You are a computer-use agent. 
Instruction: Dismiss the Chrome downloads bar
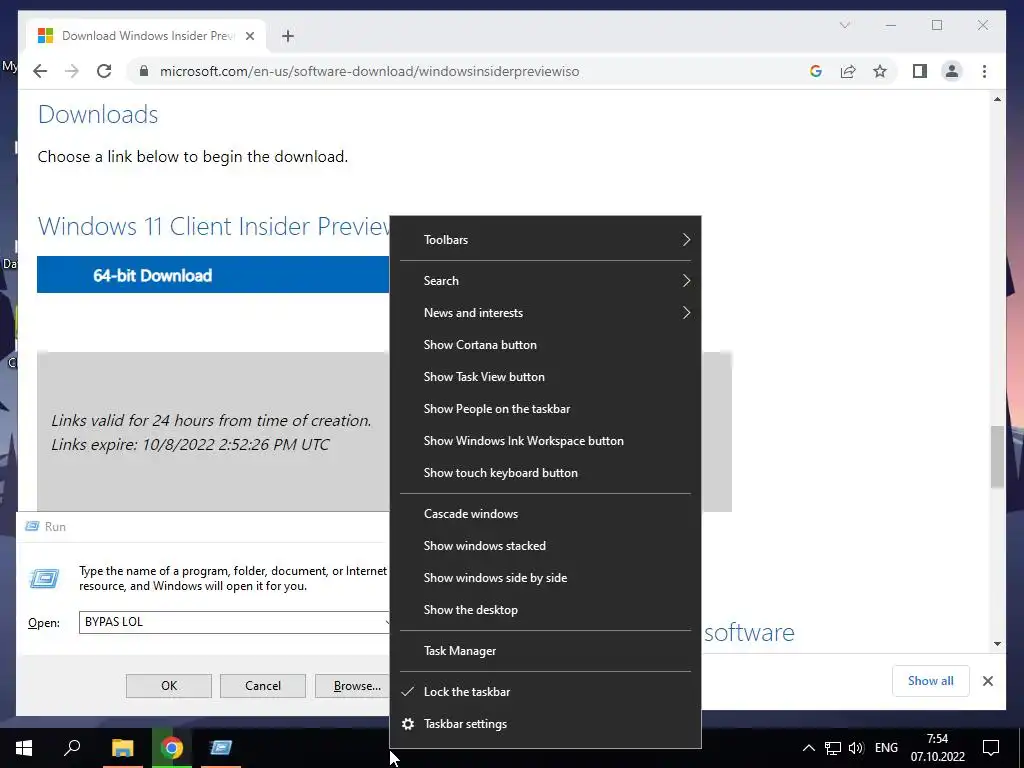click(x=988, y=681)
